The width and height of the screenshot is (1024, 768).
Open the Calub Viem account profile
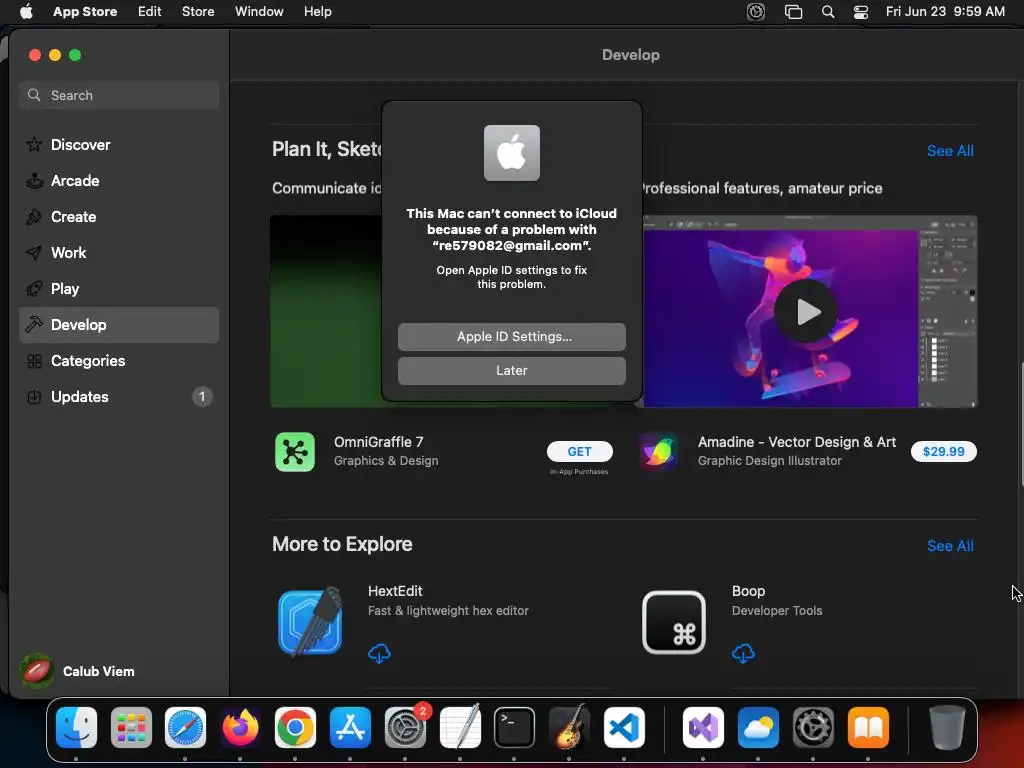click(78, 671)
